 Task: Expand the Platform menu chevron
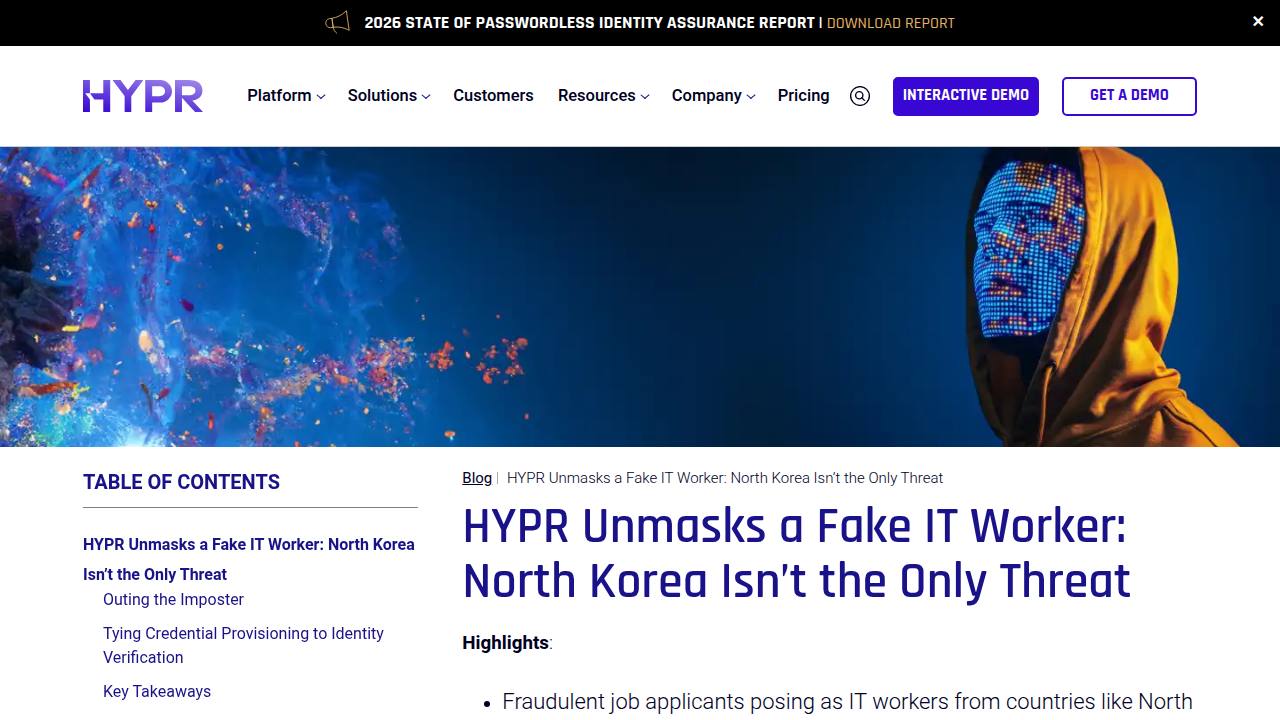321,97
